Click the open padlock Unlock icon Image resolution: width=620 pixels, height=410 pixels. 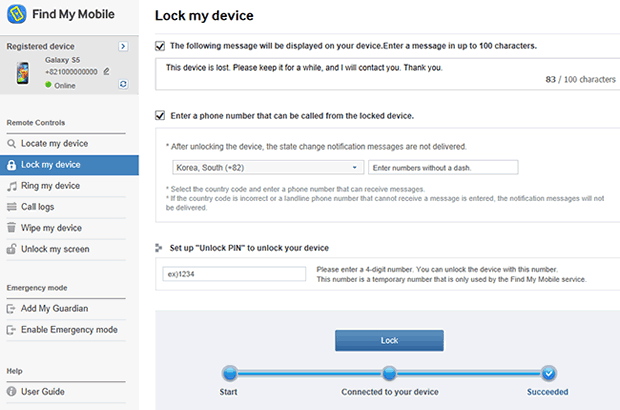click(x=11, y=249)
